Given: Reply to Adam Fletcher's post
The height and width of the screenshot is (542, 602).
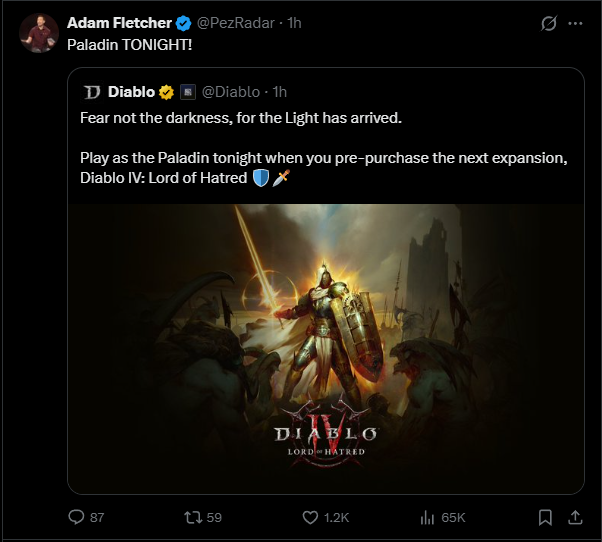Looking at the screenshot, I should pyautogui.click(x=75, y=517).
